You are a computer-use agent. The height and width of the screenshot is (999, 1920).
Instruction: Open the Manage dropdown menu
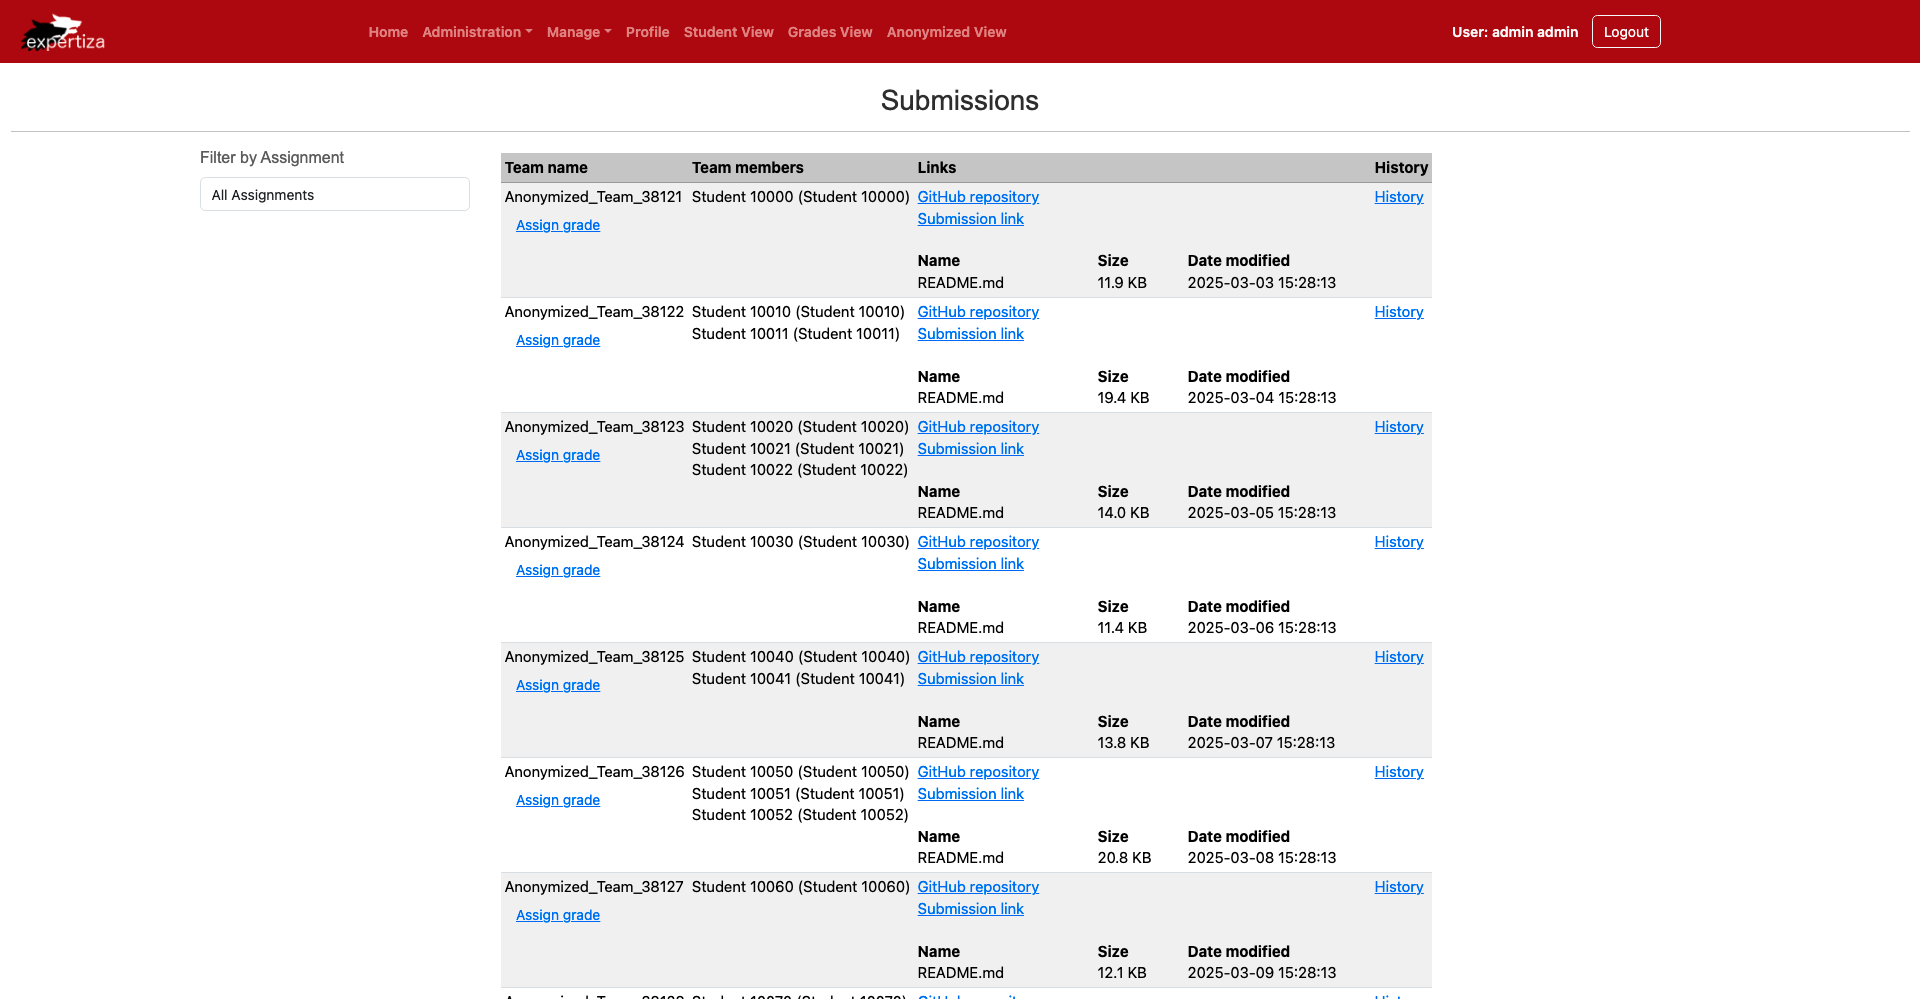point(578,32)
